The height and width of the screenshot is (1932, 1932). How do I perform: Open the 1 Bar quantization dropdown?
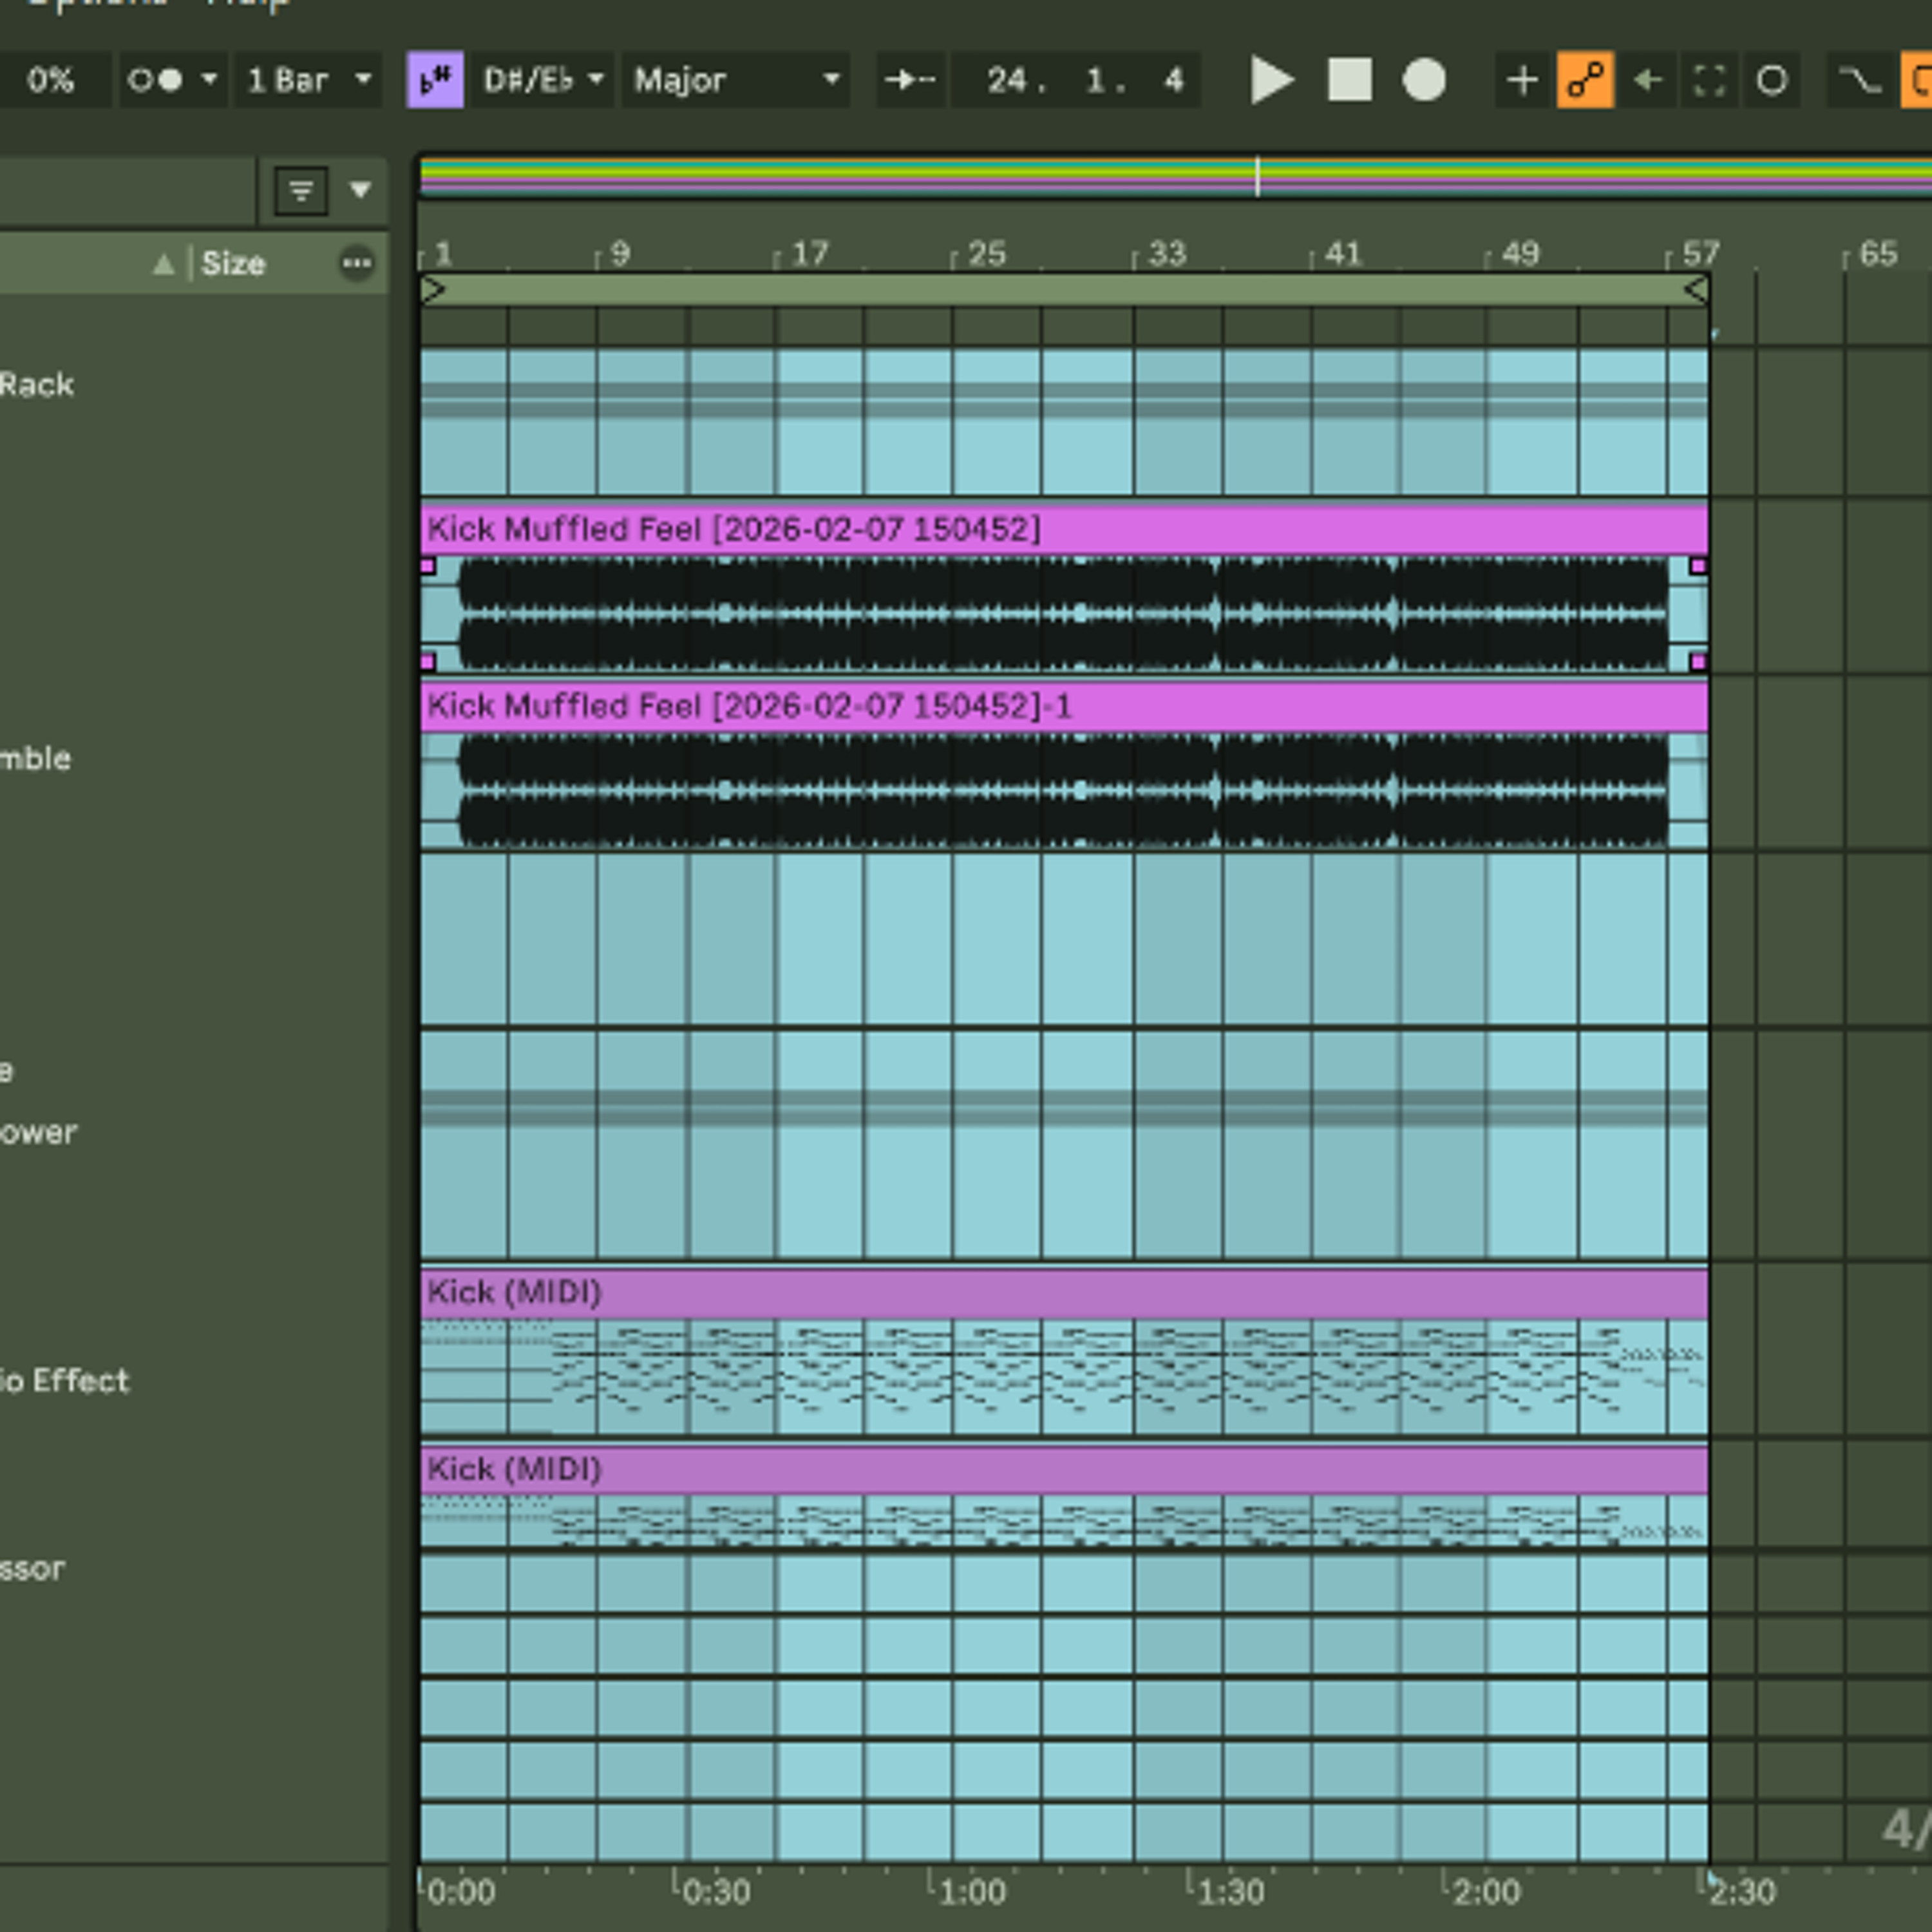pos(308,80)
